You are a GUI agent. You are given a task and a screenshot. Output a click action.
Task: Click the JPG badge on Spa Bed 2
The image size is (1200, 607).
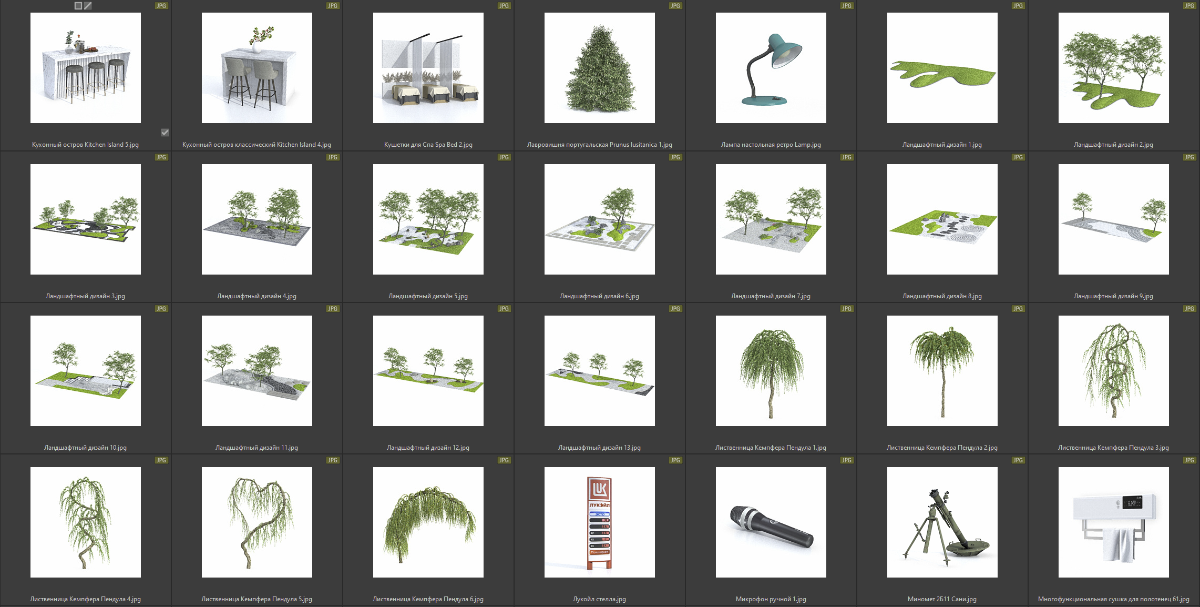[504, 6]
